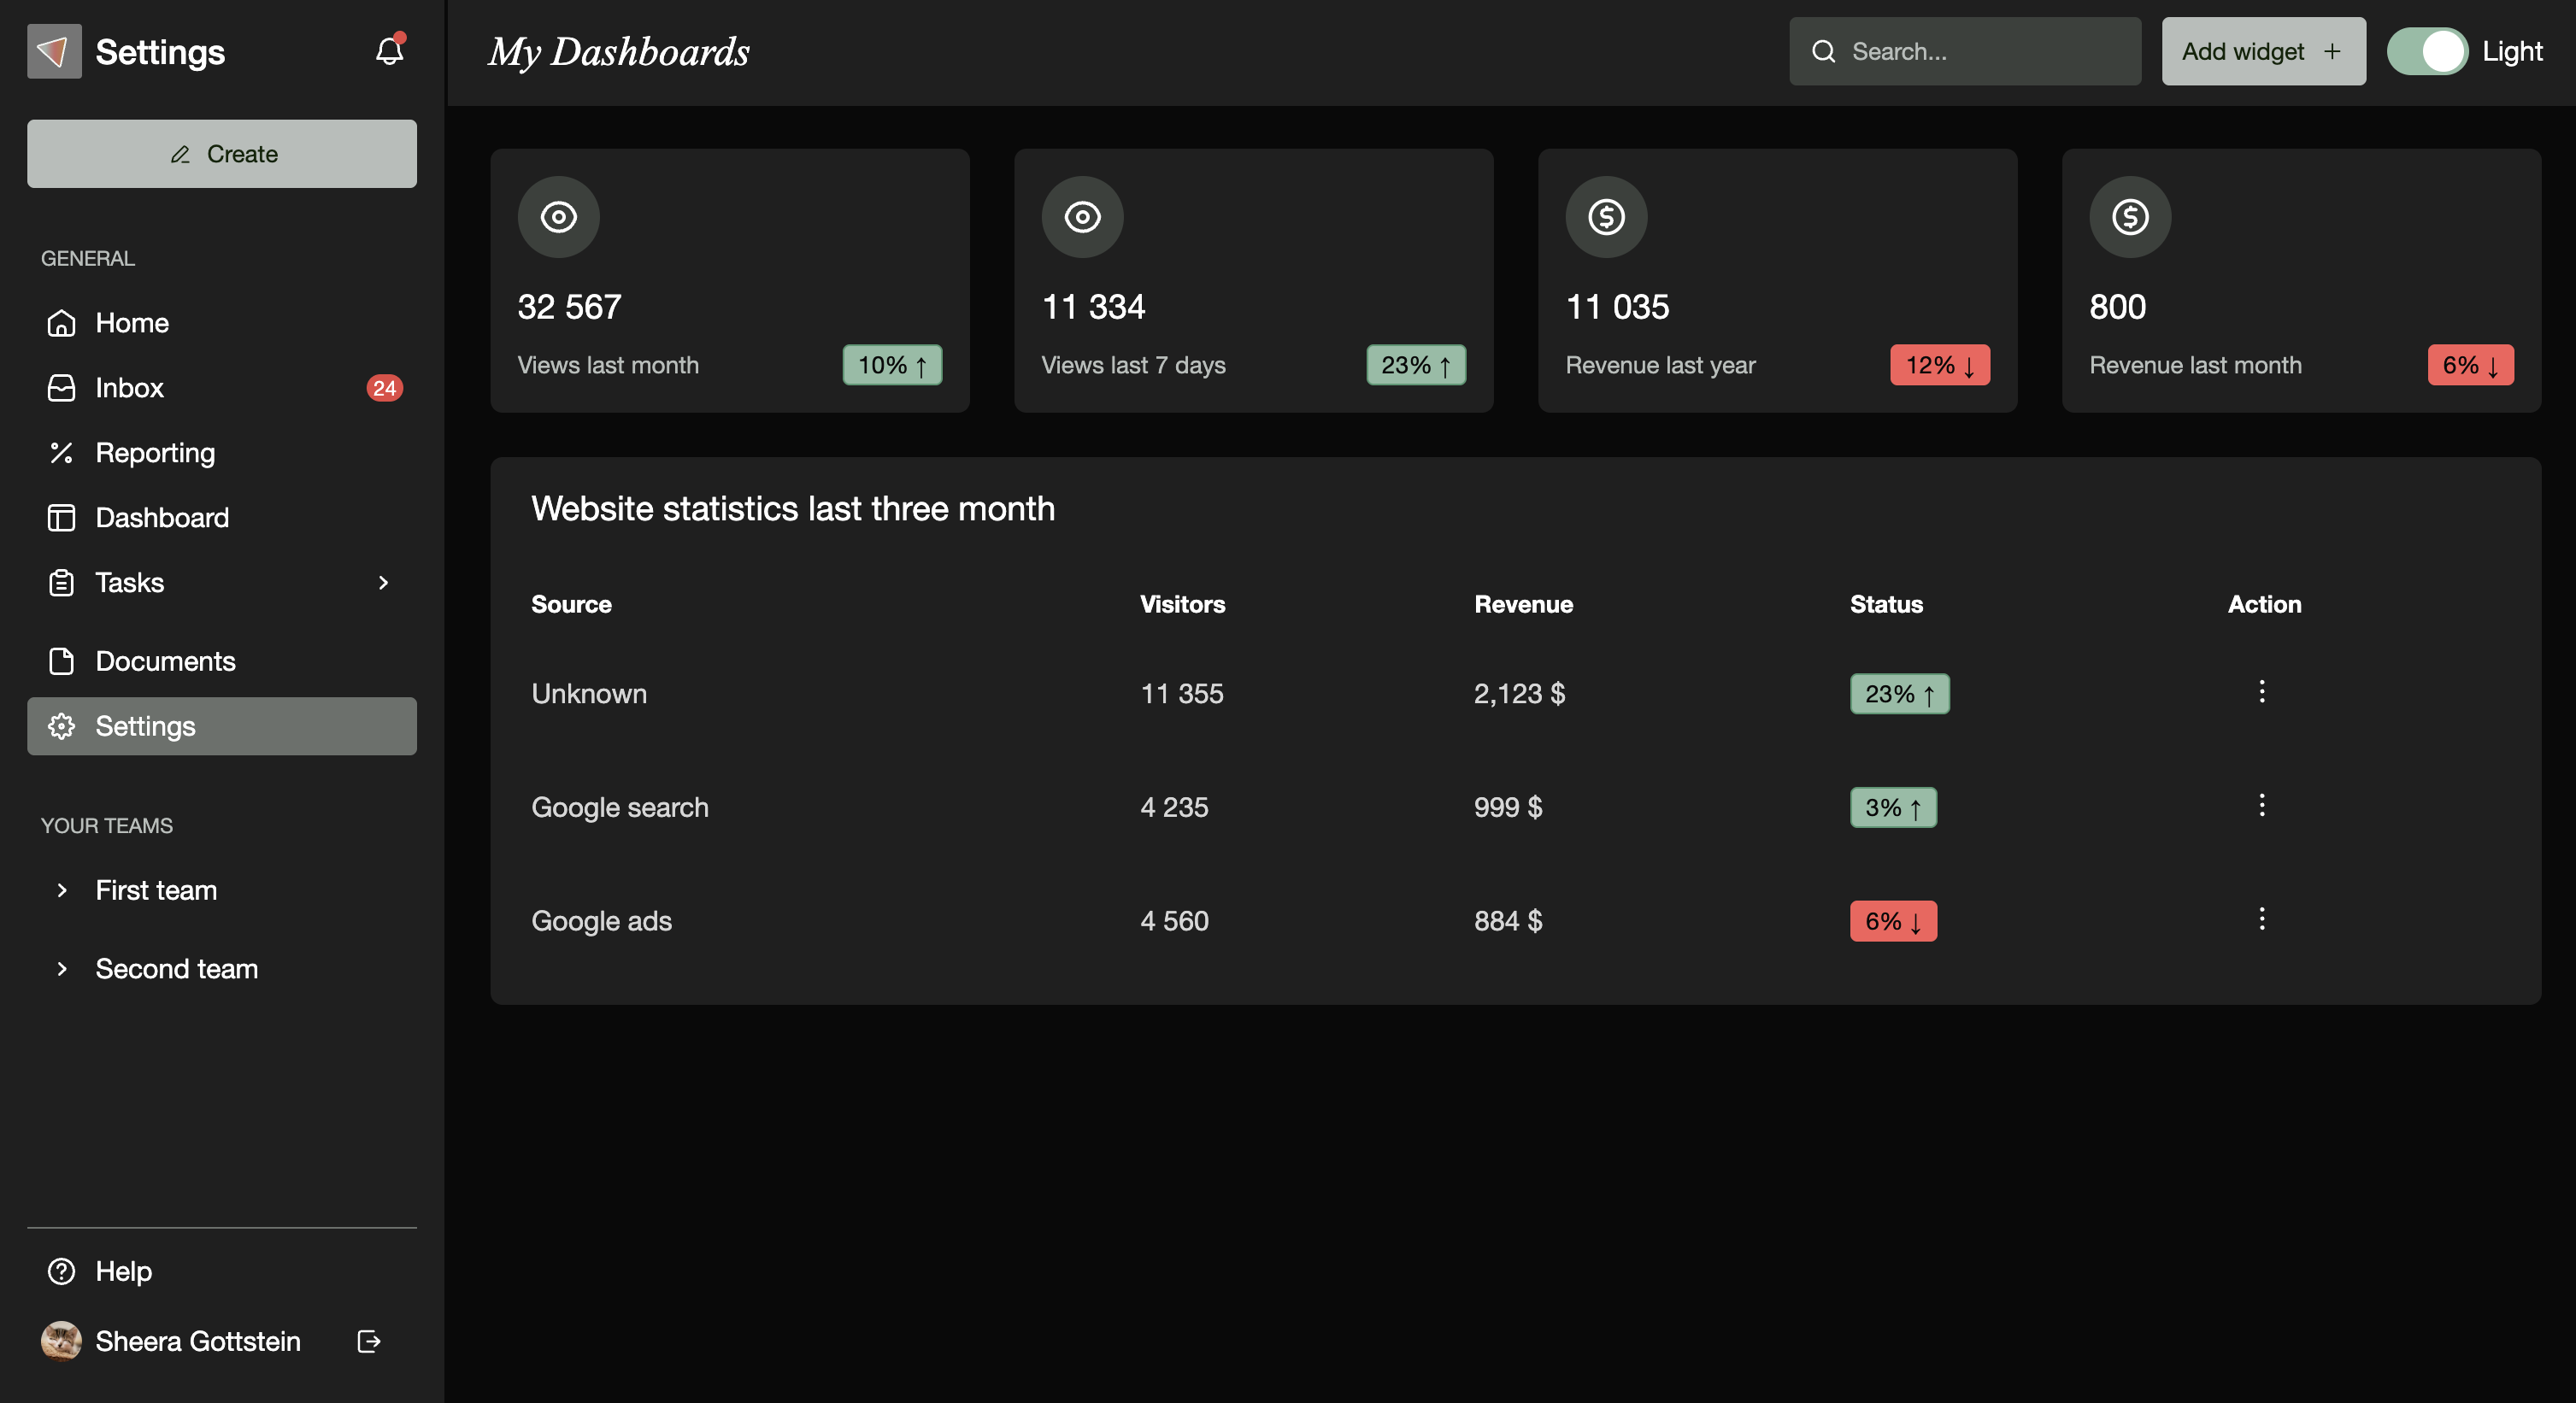The height and width of the screenshot is (1403, 2576).
Task: Open Help at the sidebar bottom
Action: (123, 1271)
